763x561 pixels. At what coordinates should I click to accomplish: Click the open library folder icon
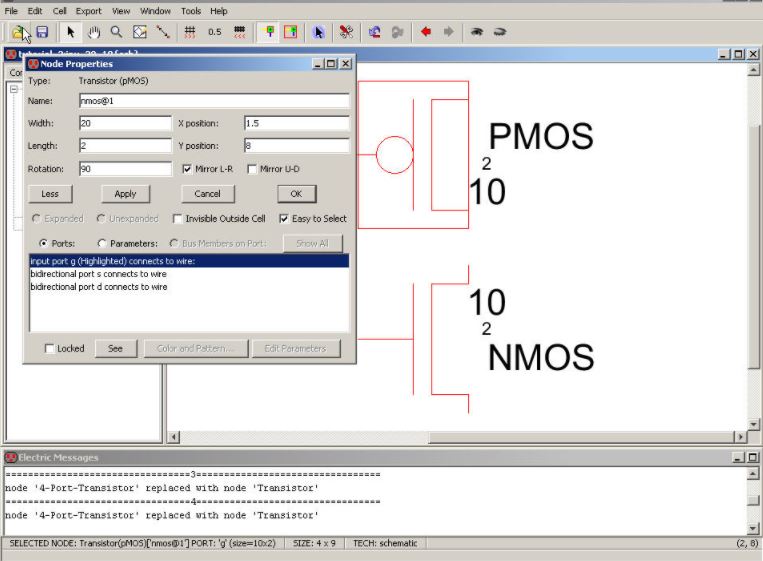point(22,32)
